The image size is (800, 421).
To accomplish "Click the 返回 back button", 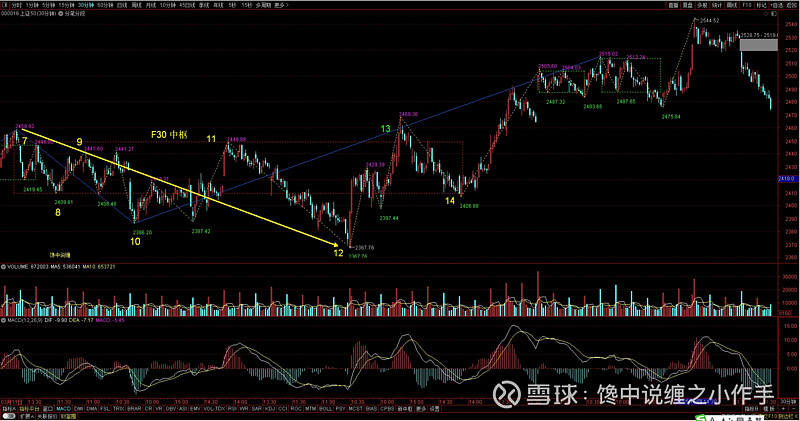I will (x=791, y=5).
